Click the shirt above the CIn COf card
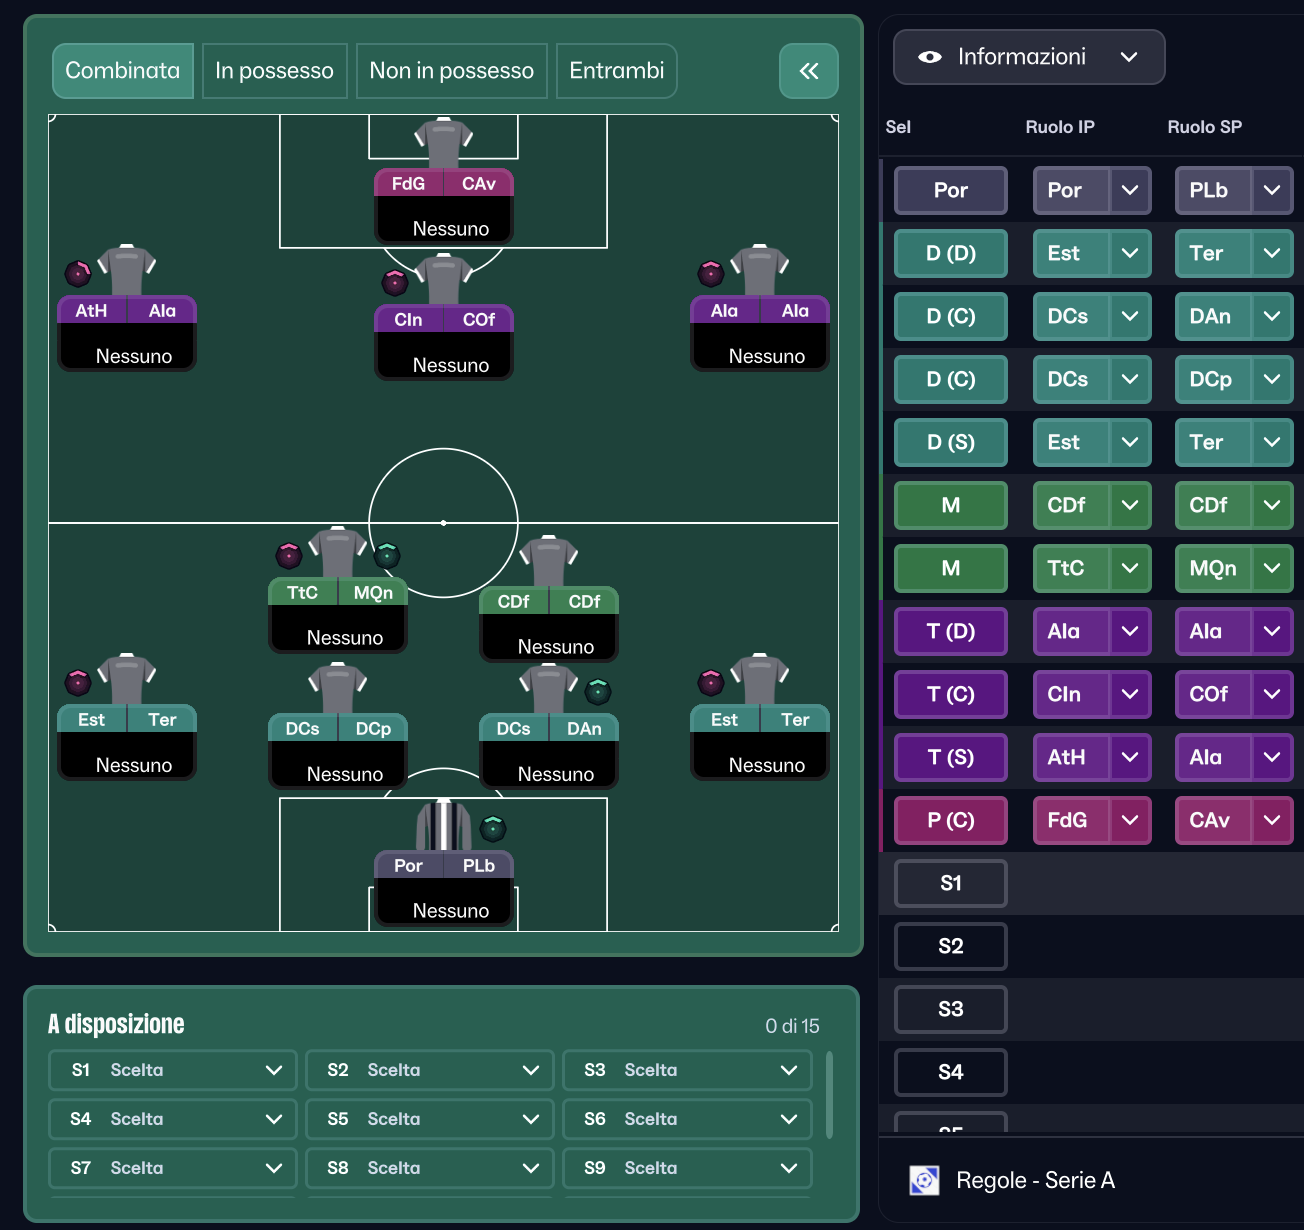 443,279
